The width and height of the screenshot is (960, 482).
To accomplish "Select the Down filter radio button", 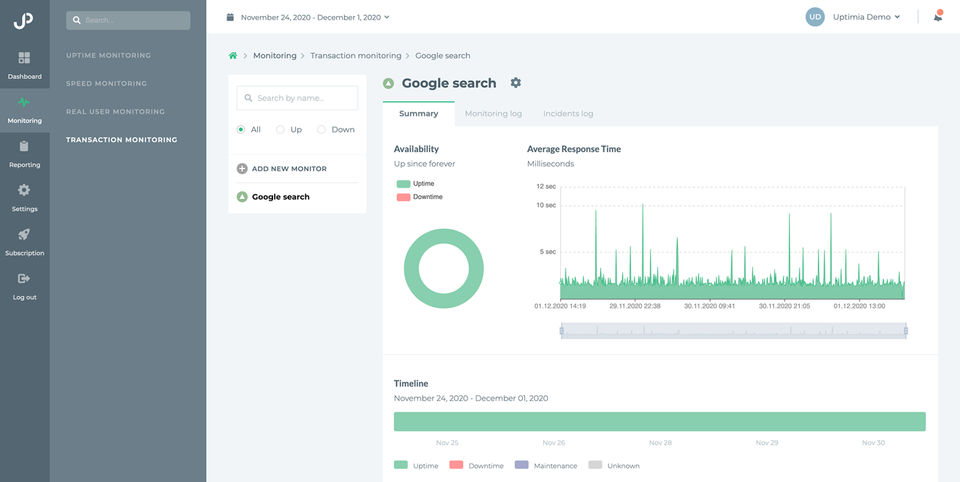I will (x=321, y=130).
